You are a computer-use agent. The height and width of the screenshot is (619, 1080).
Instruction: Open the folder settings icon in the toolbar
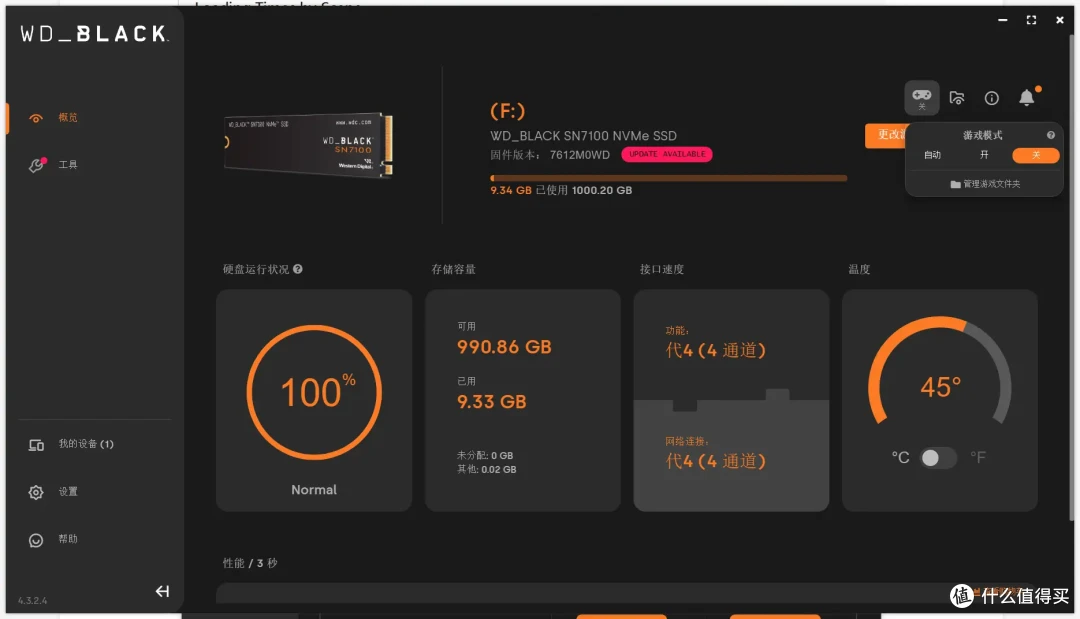point(957,98)
